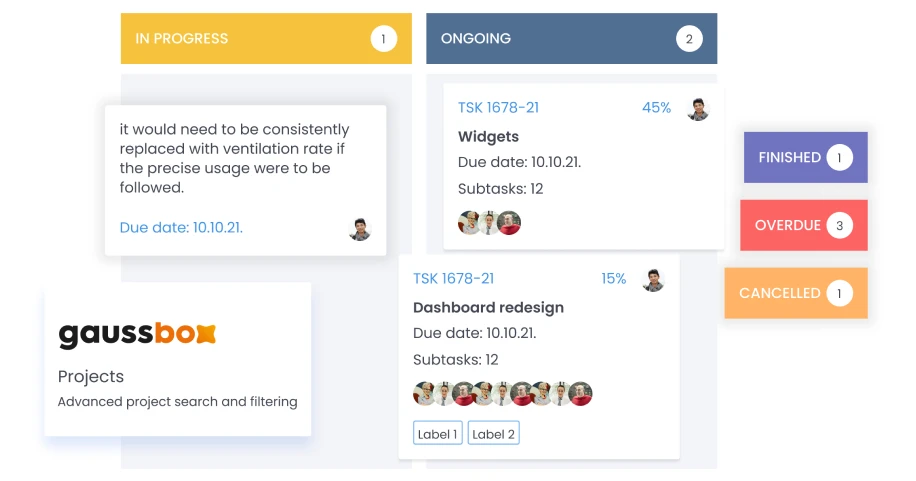Screen dimensions: 916x481
Task: Click the gaussbox logo
Action: pyautogui.click(x=137, y=334)
